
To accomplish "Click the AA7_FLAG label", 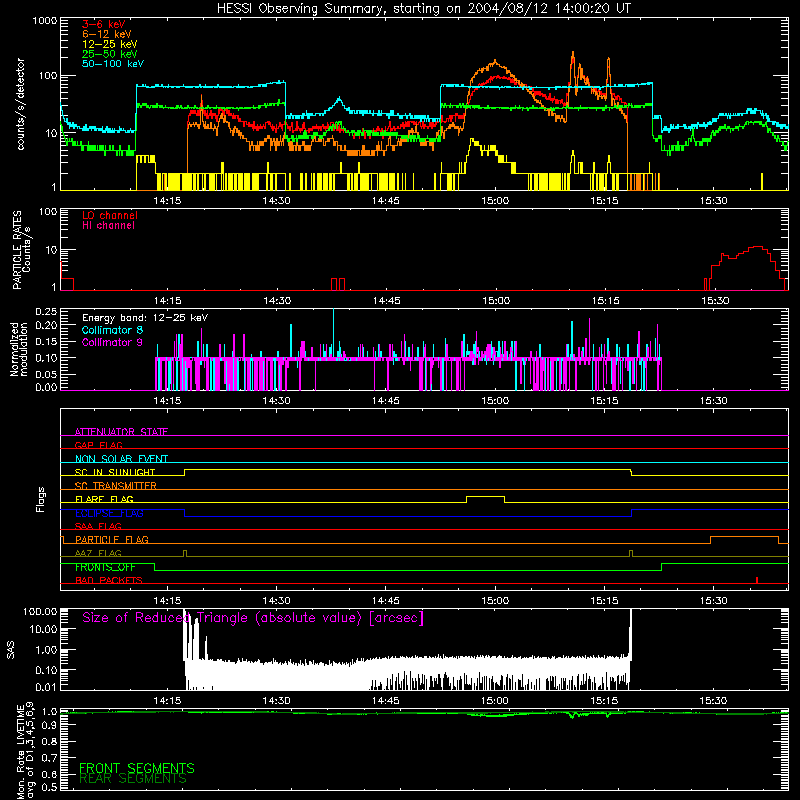I will tap(98, 553).
